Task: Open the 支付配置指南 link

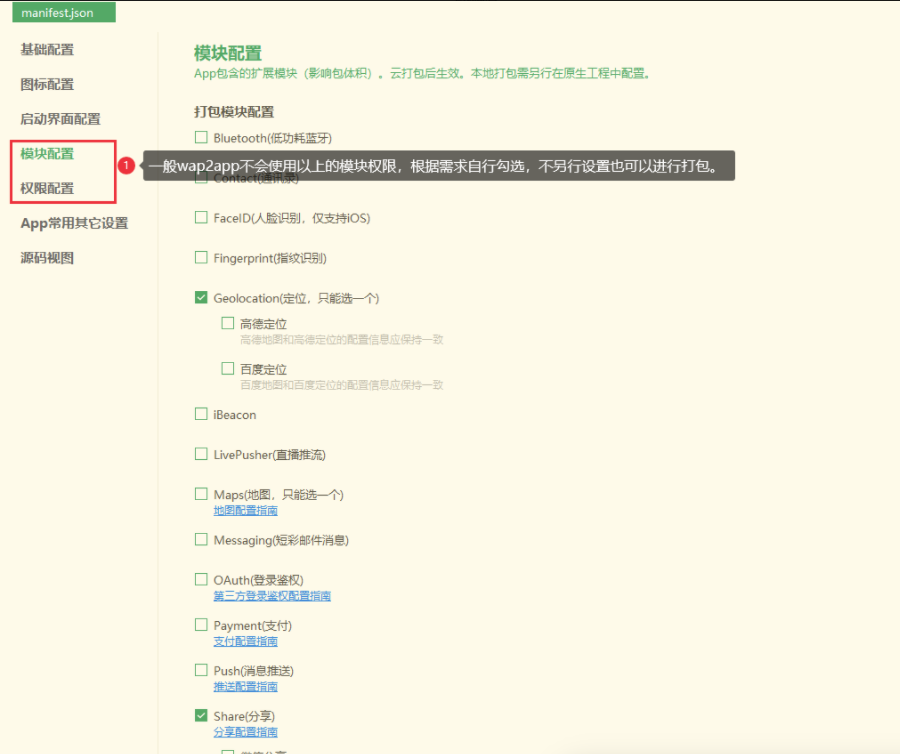Action: coord(245,641)
